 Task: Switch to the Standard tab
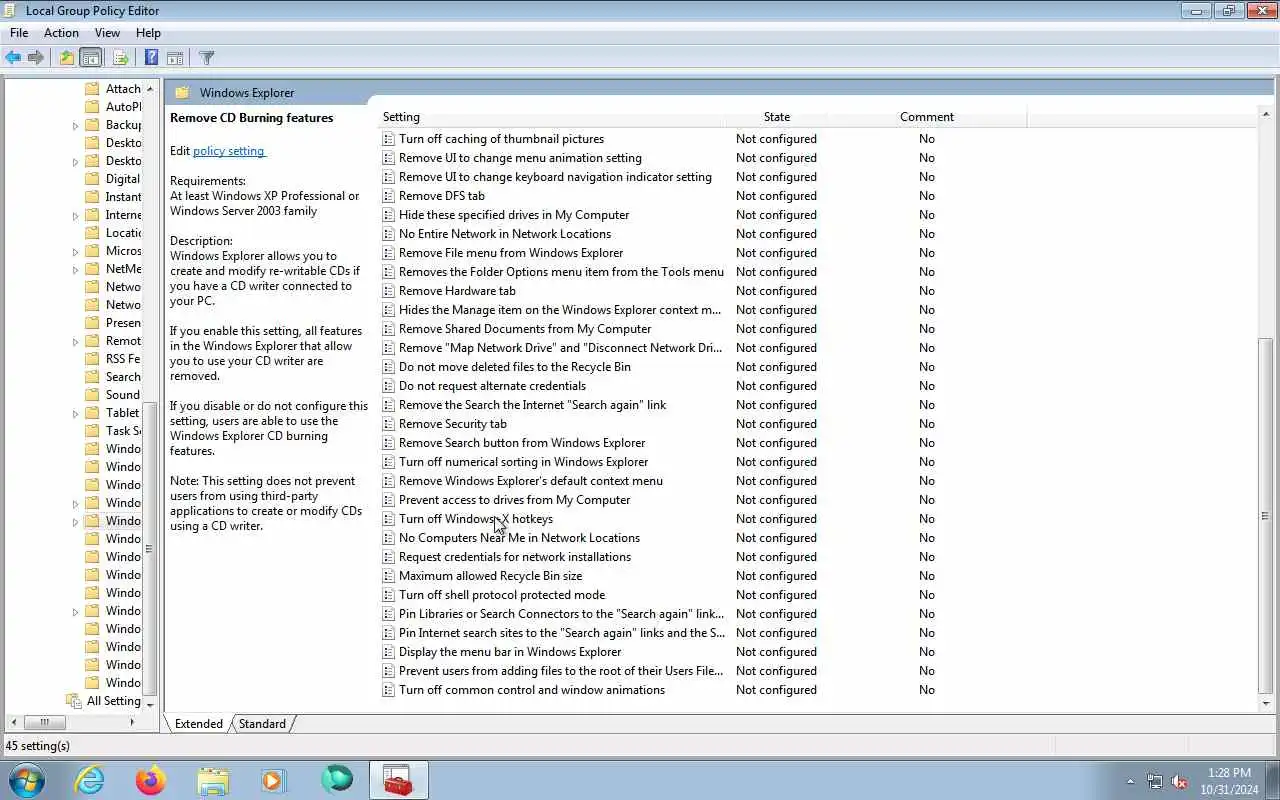(x=262, y=724)
